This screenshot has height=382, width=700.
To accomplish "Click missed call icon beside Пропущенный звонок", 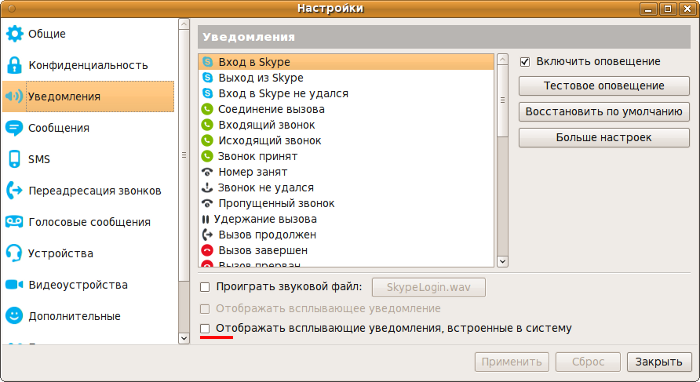I will point(207,203).
